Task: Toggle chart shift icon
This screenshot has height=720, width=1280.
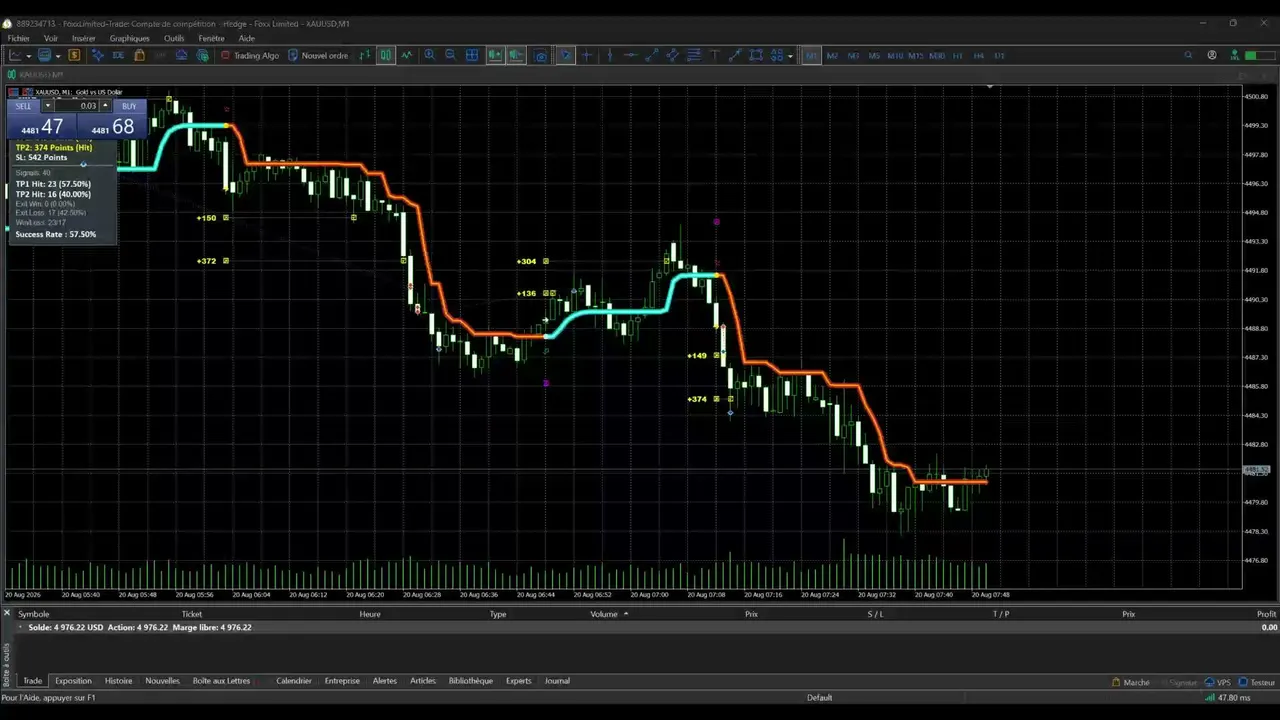Action: pos(515,55)
